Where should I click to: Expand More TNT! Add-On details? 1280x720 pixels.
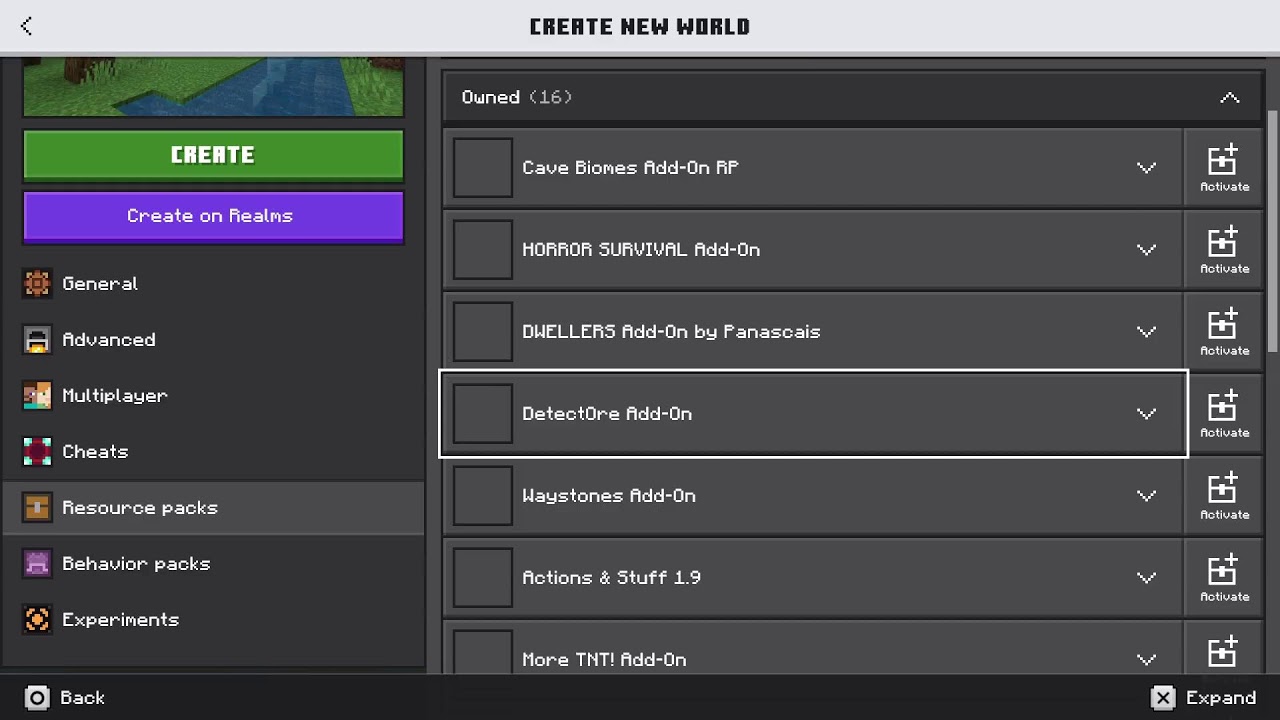[x=1146, y=660]
